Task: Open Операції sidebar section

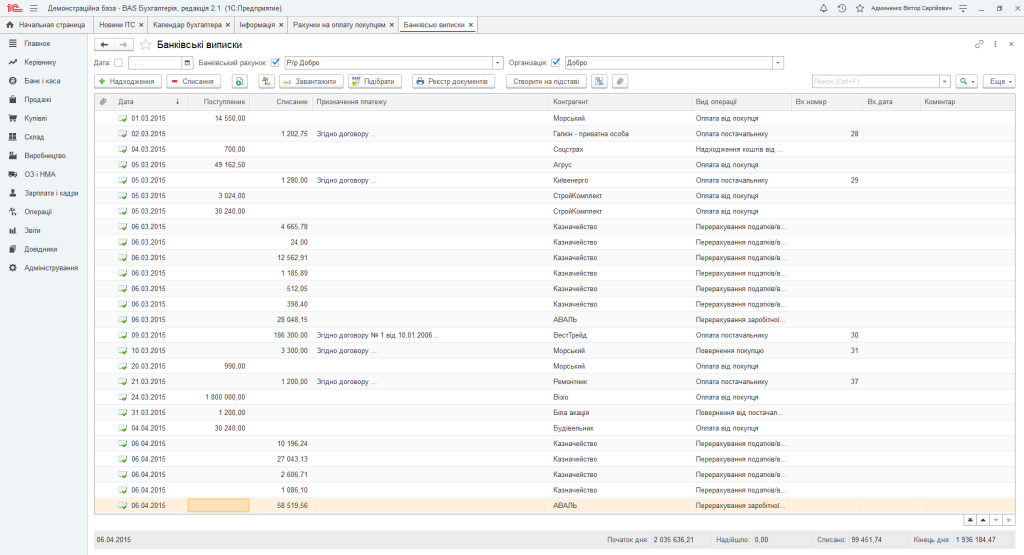Action: coord(38,212)
